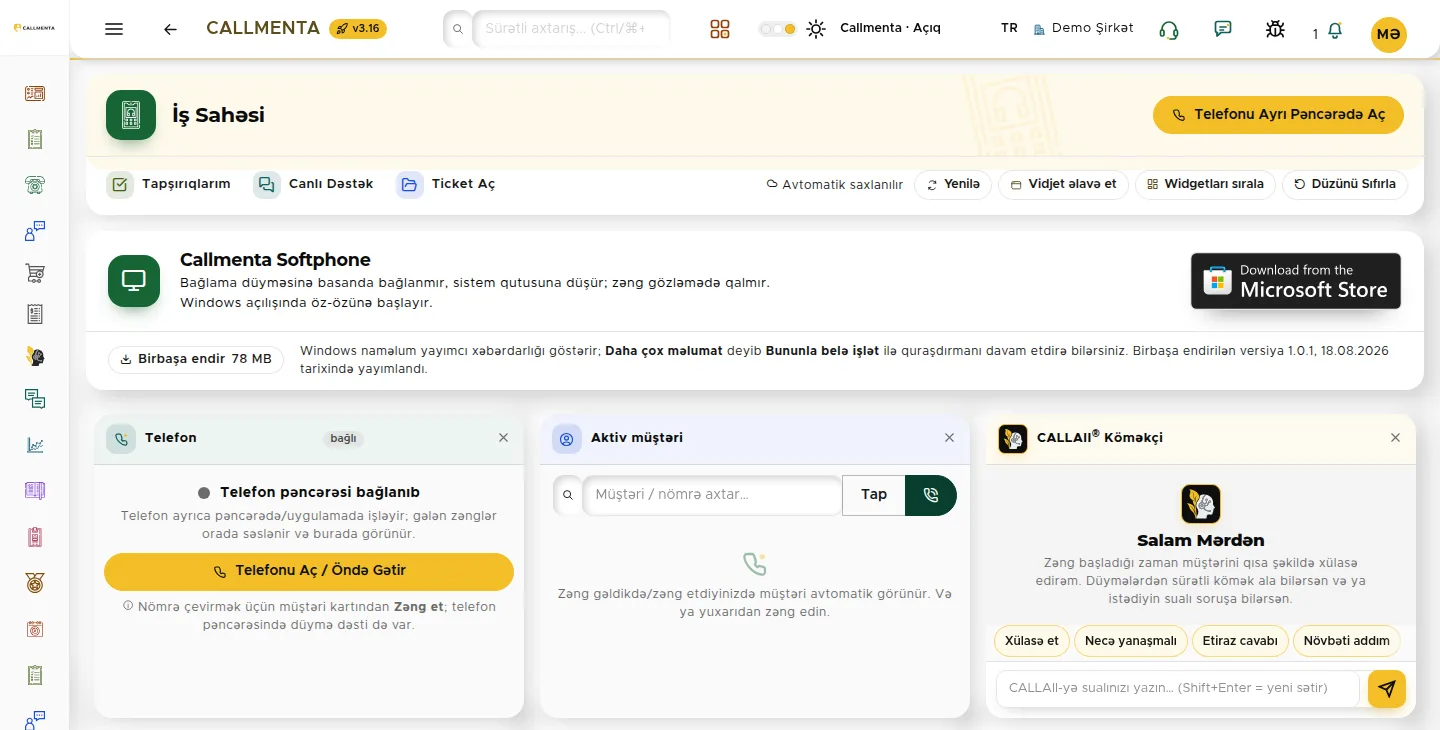
Task: Click the CALLAII brain logo above Salam Mərdən
Action: coord(1201,504)
